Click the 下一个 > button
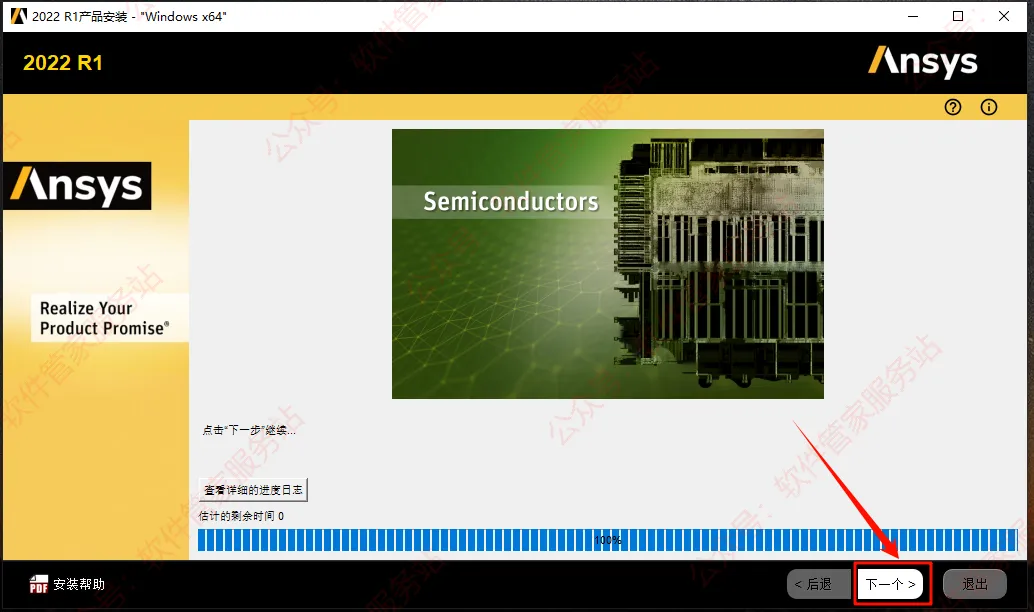 [890, 584]
